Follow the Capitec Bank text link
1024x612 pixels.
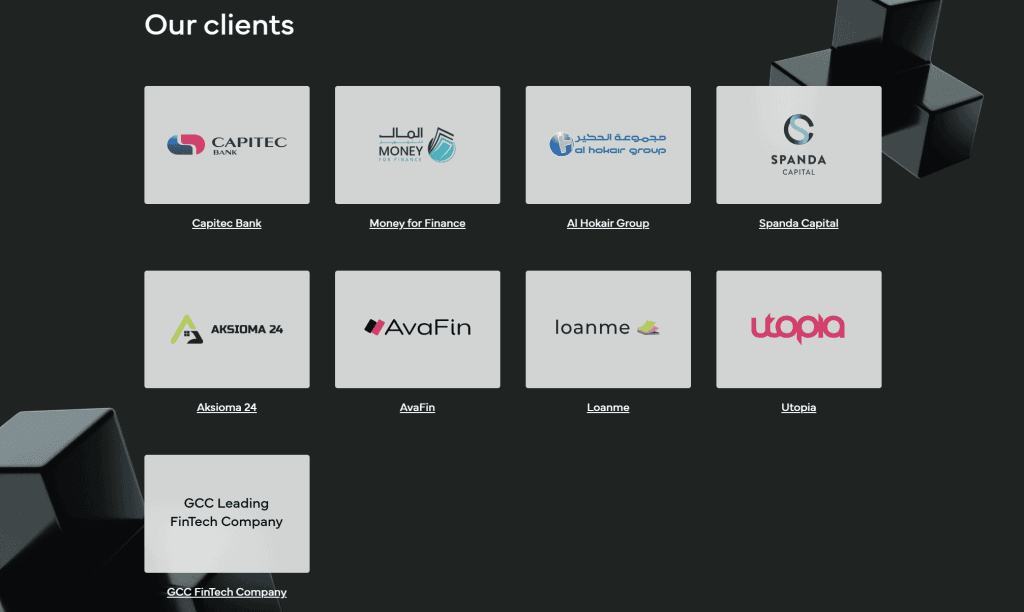227,223
